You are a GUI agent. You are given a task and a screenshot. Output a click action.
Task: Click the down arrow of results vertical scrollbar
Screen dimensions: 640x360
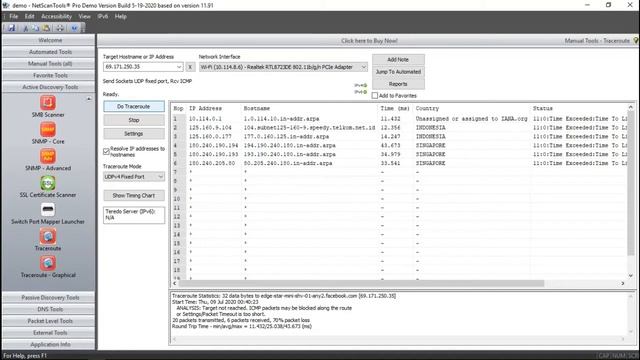click(631, 276)
